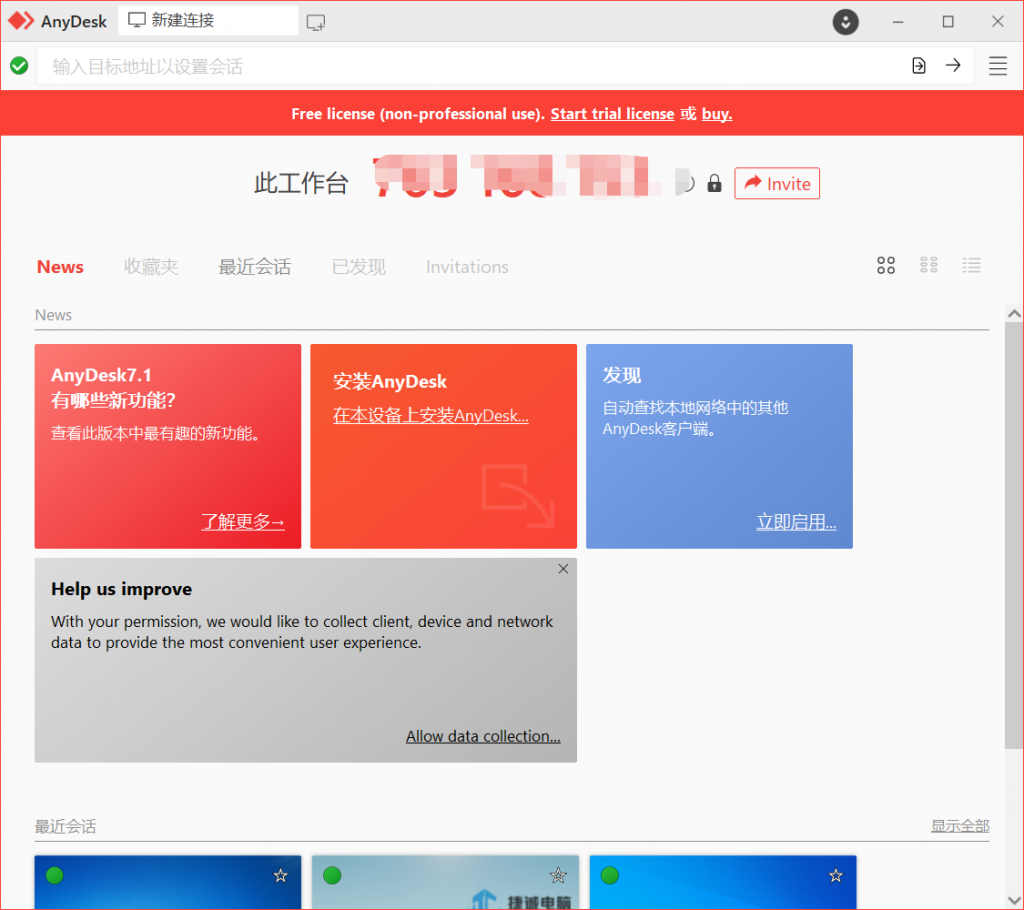This screenshot has height=910, width=1024.
Task: Click the file transfer browse icon
Action: (x=919, y=66)
